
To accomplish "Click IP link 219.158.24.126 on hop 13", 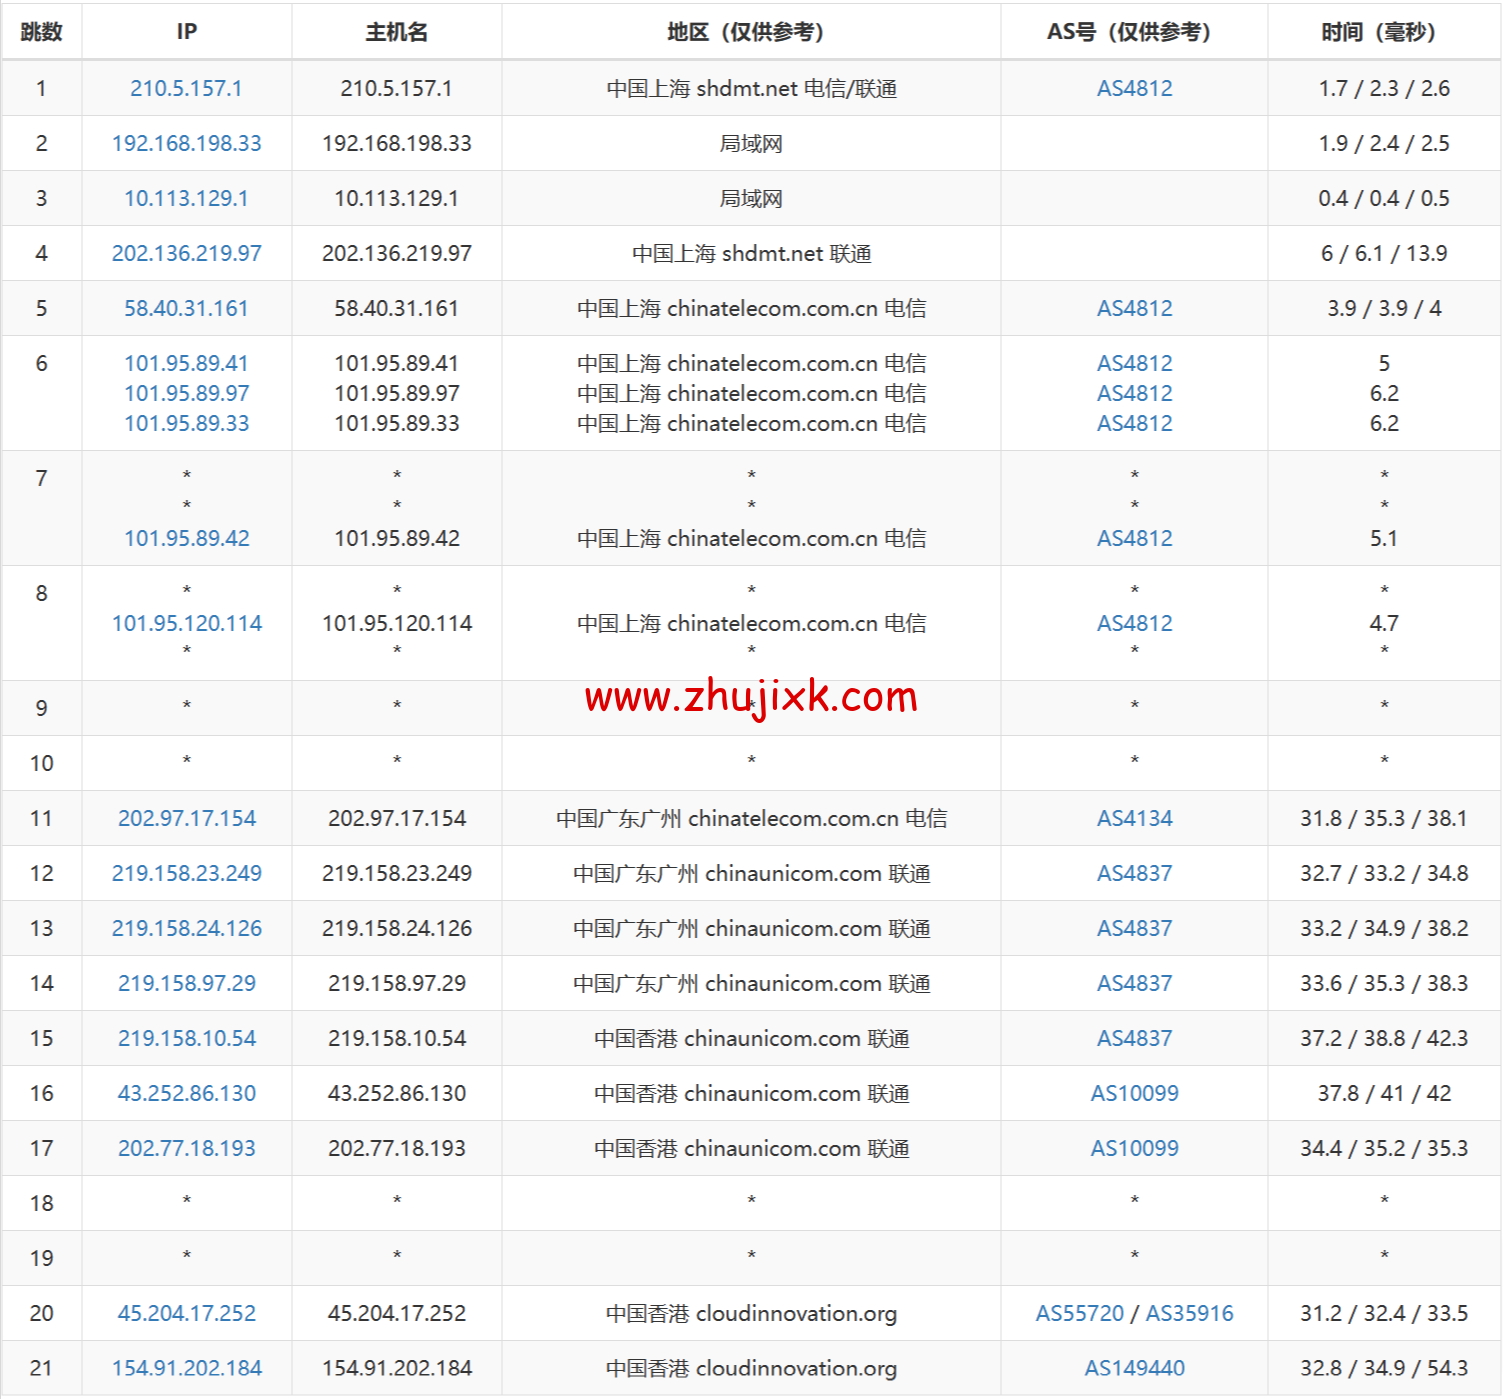I will tap(185, 928).
